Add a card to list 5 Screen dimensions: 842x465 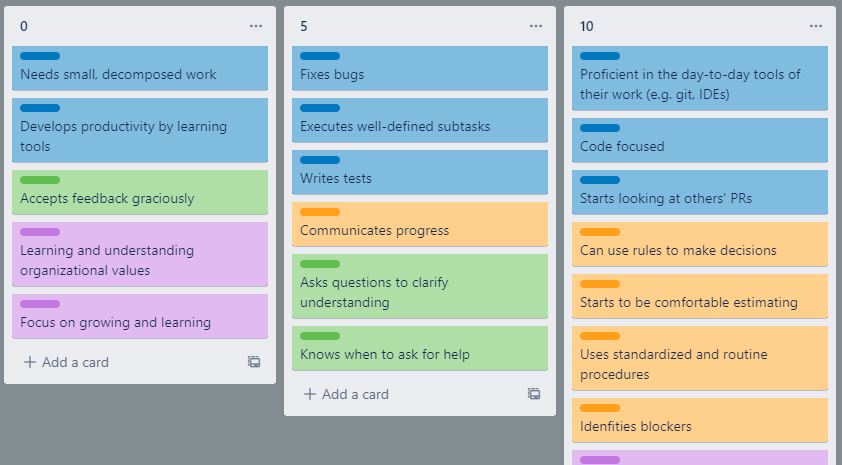(346, 394)
